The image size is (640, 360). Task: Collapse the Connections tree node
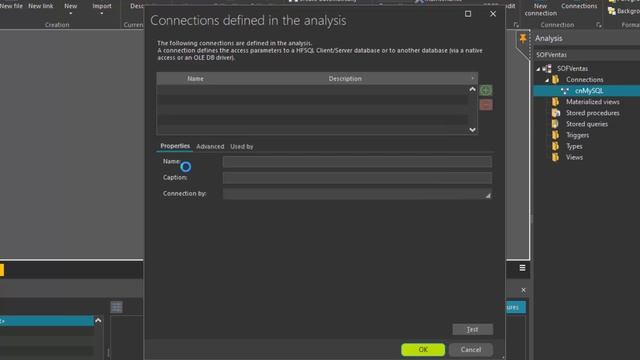pyautogui.click(x=547, y=80)
